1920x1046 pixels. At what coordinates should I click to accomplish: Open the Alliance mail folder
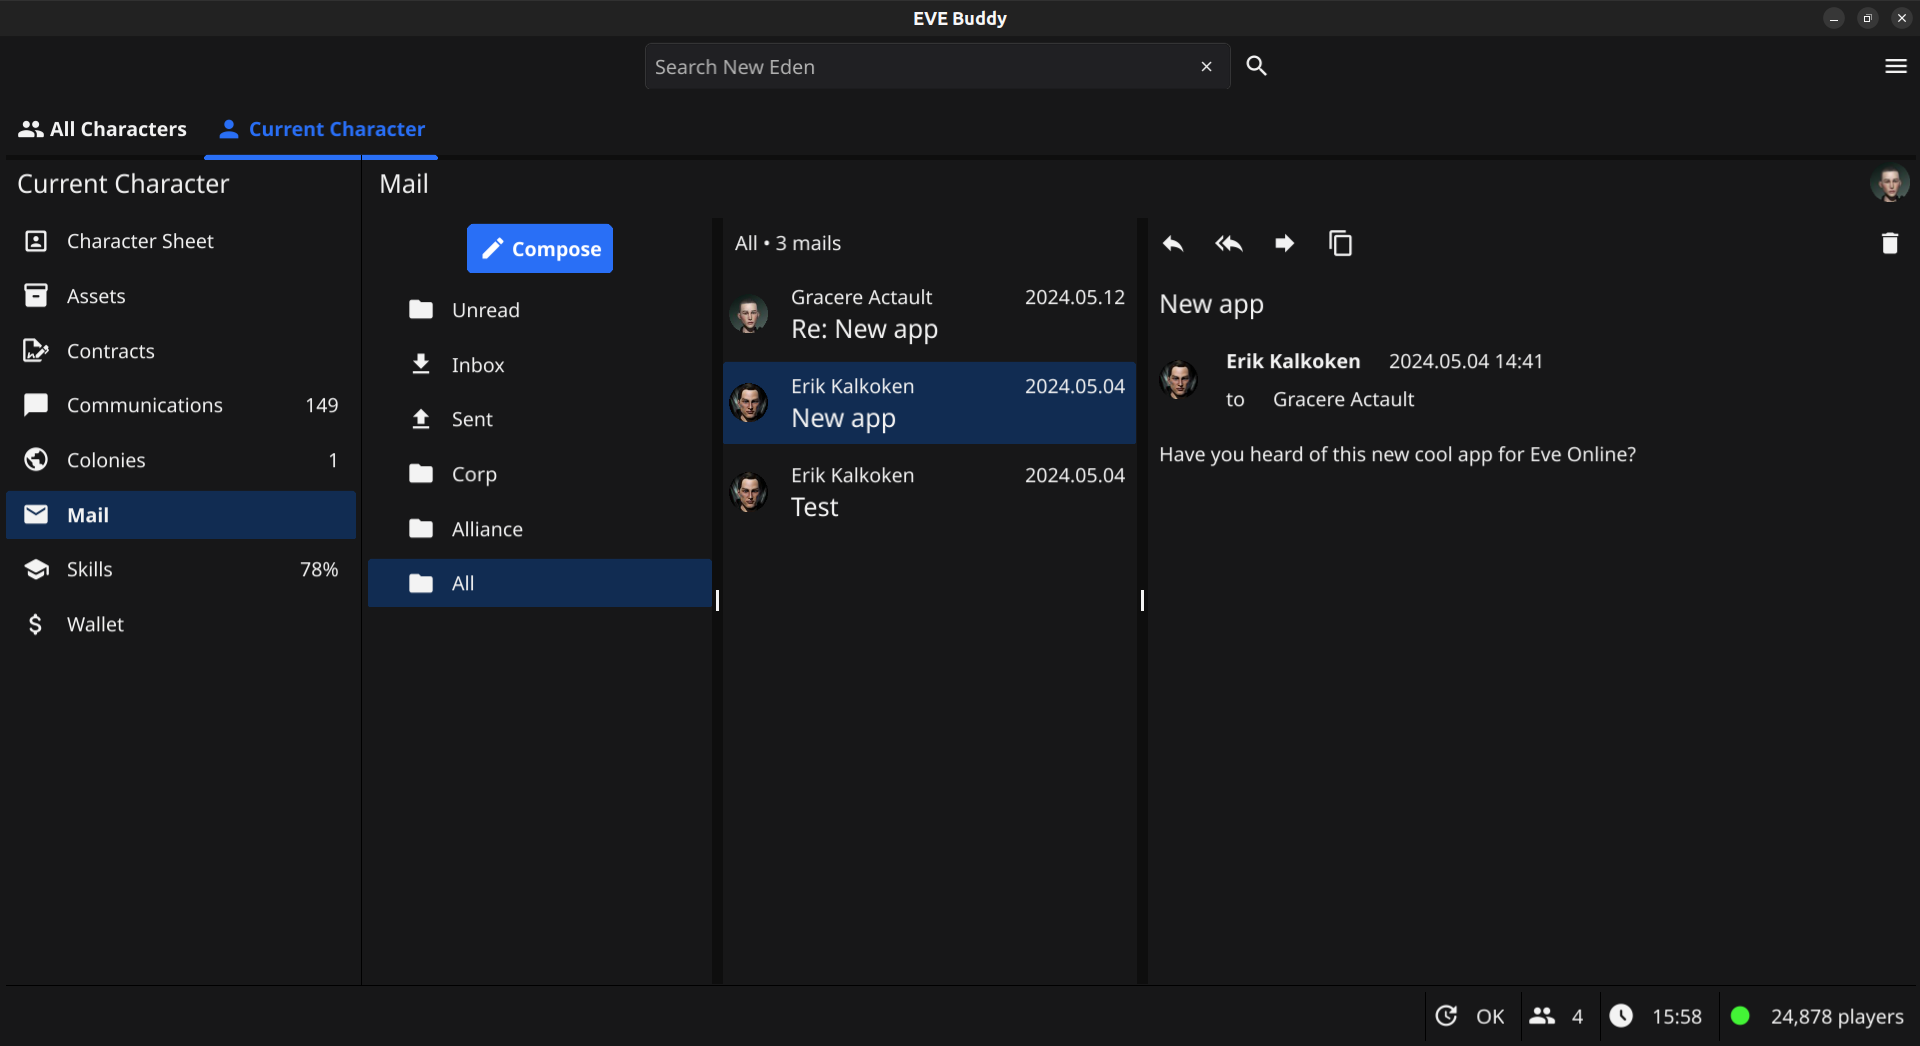540,529
